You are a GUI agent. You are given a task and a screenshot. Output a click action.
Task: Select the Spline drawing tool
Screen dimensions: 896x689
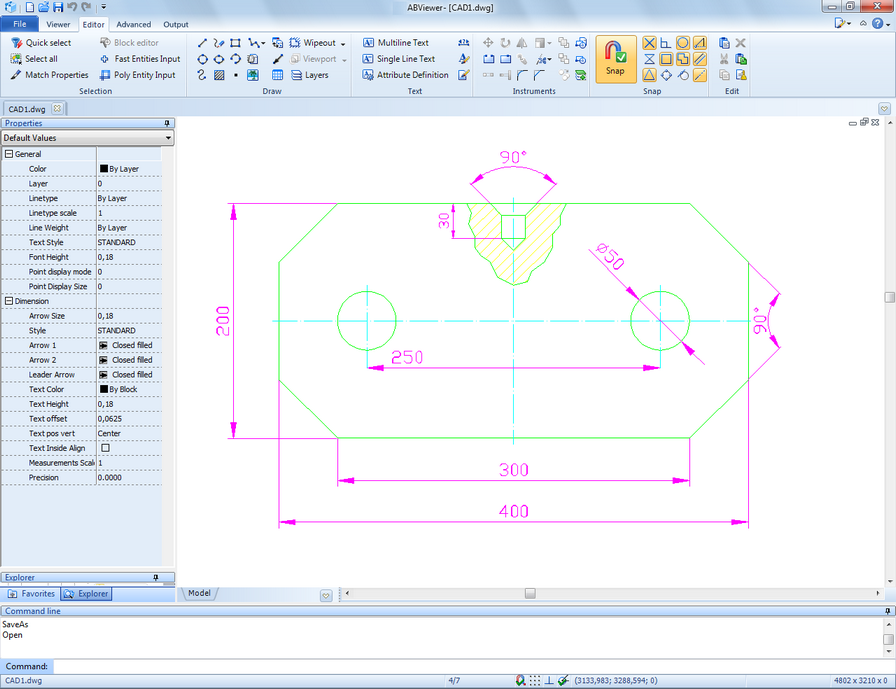[202, 75]
